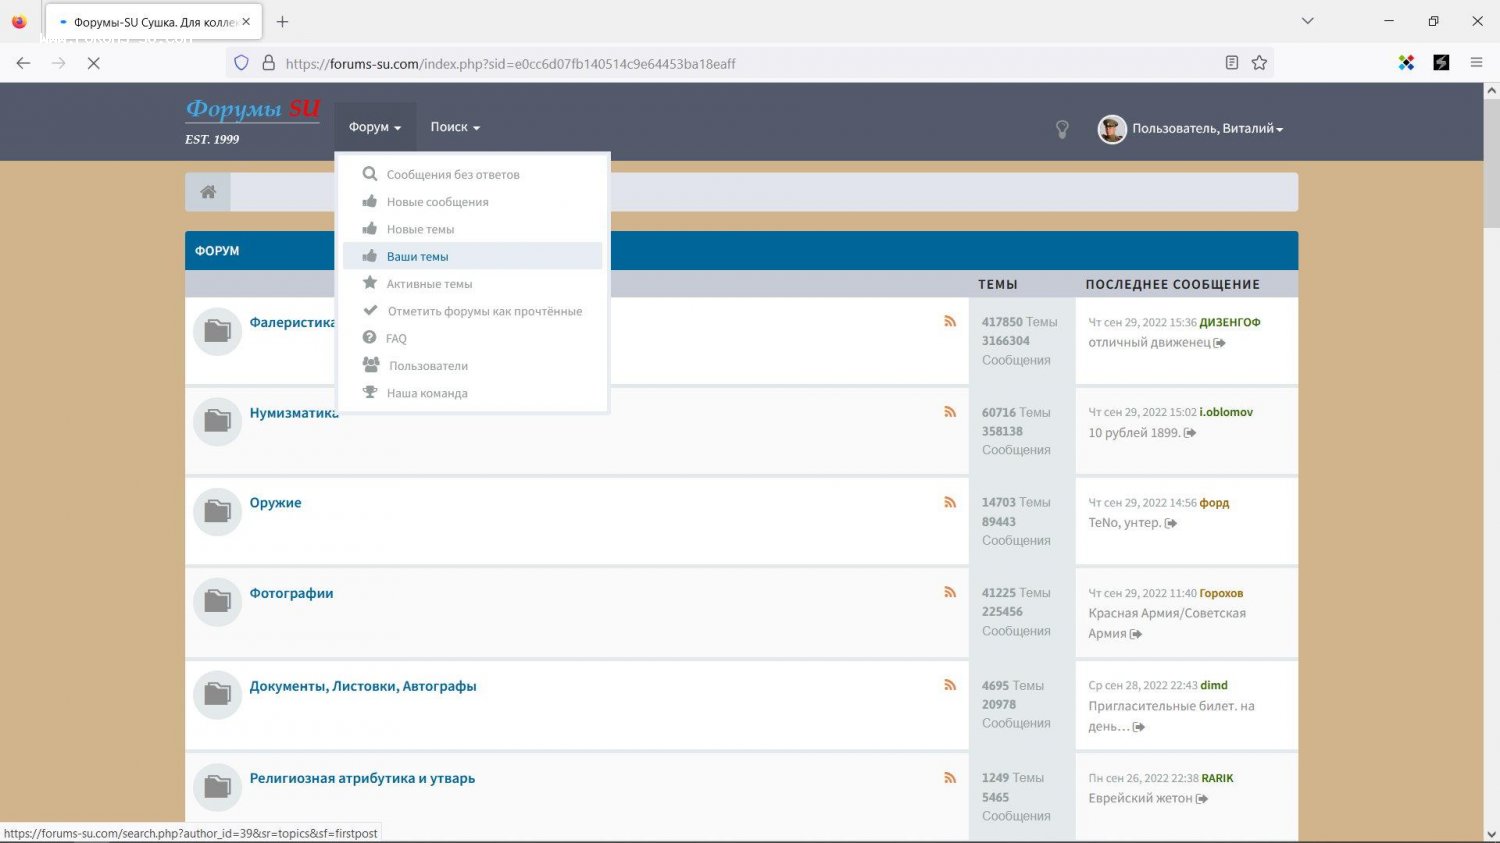Collapse the Форум dropdown menu
Screen dimensions: 1500x843
(x=374, y=128)
